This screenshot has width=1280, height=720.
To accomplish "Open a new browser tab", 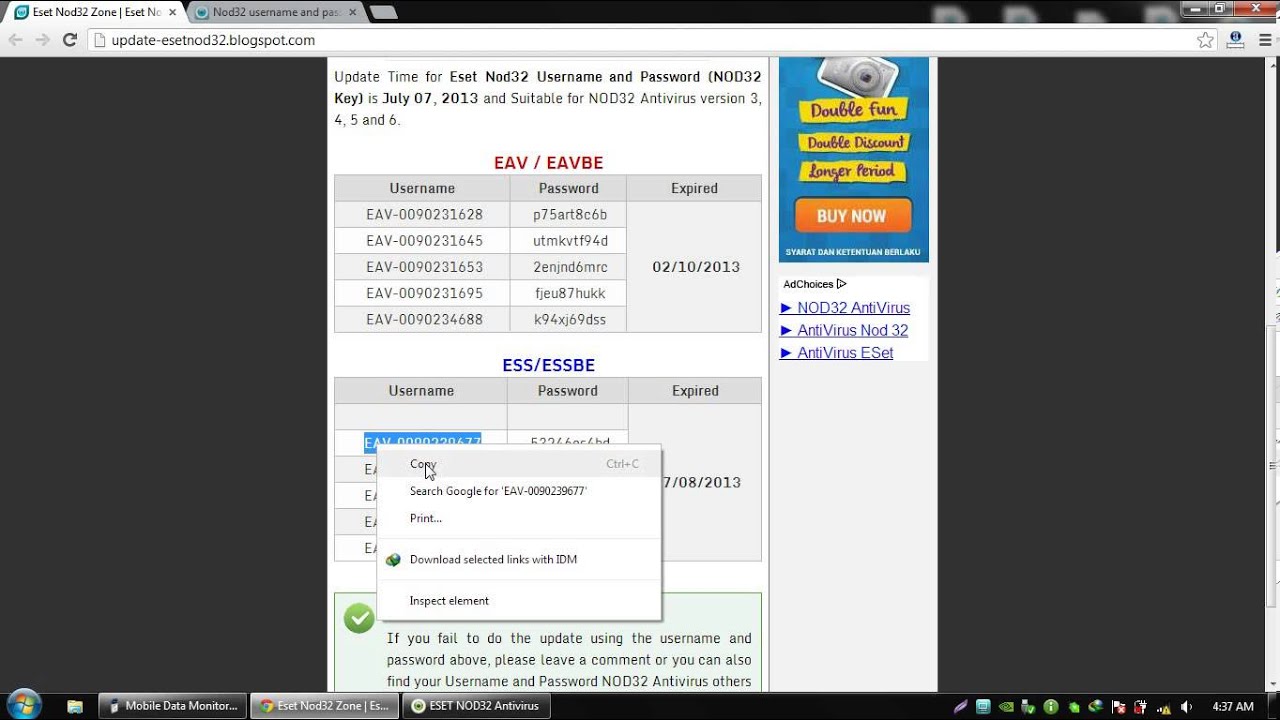I will 383,13.
